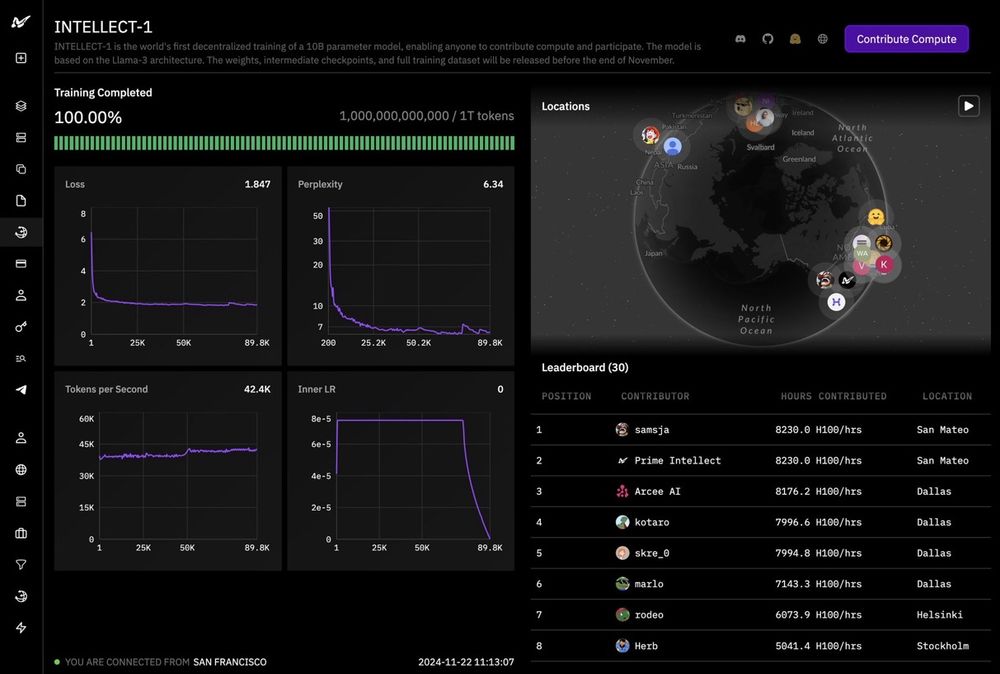Click the plus-square create icon in the sidebar
Screen dimensions: 1000x674
[21, 58]
